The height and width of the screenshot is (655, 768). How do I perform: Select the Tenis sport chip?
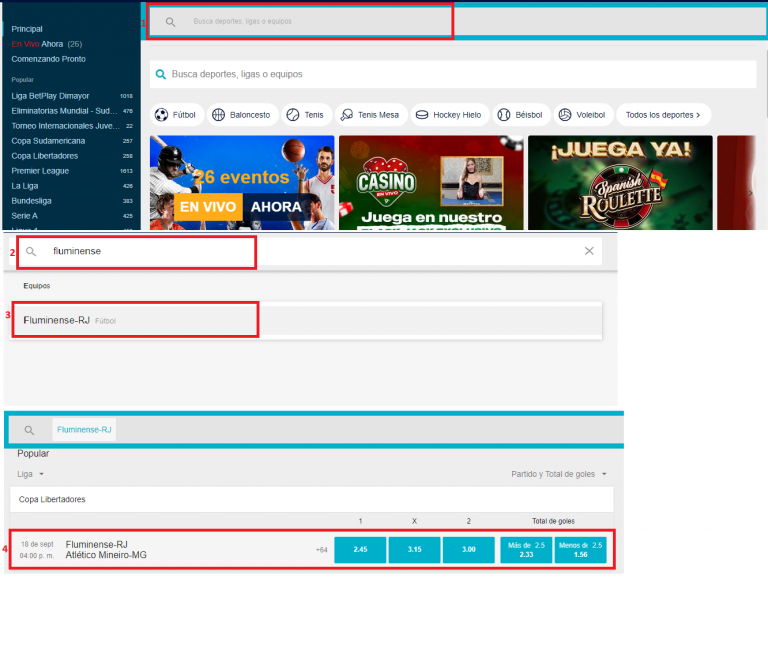pos(307,115)
